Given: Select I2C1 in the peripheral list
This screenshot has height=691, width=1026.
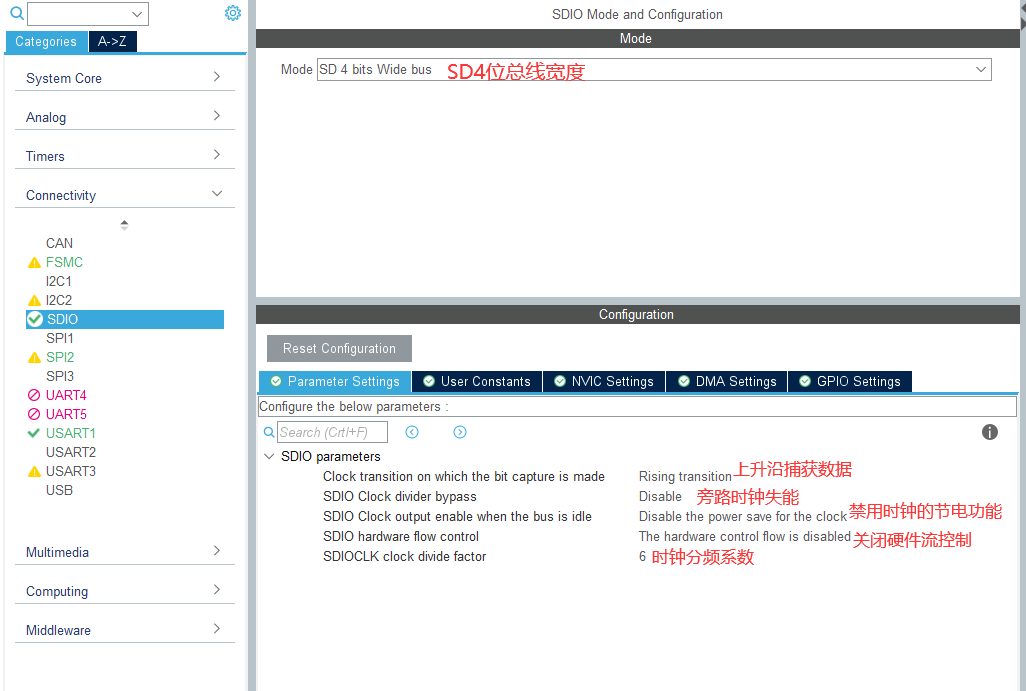Looking at the screenshot, I should tap(58, 281).
